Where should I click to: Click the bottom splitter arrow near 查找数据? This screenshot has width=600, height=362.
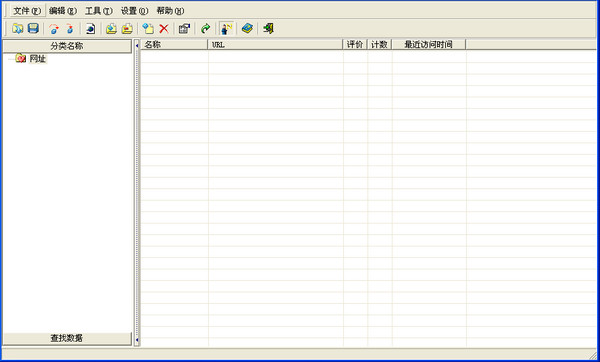pos(137,339)
